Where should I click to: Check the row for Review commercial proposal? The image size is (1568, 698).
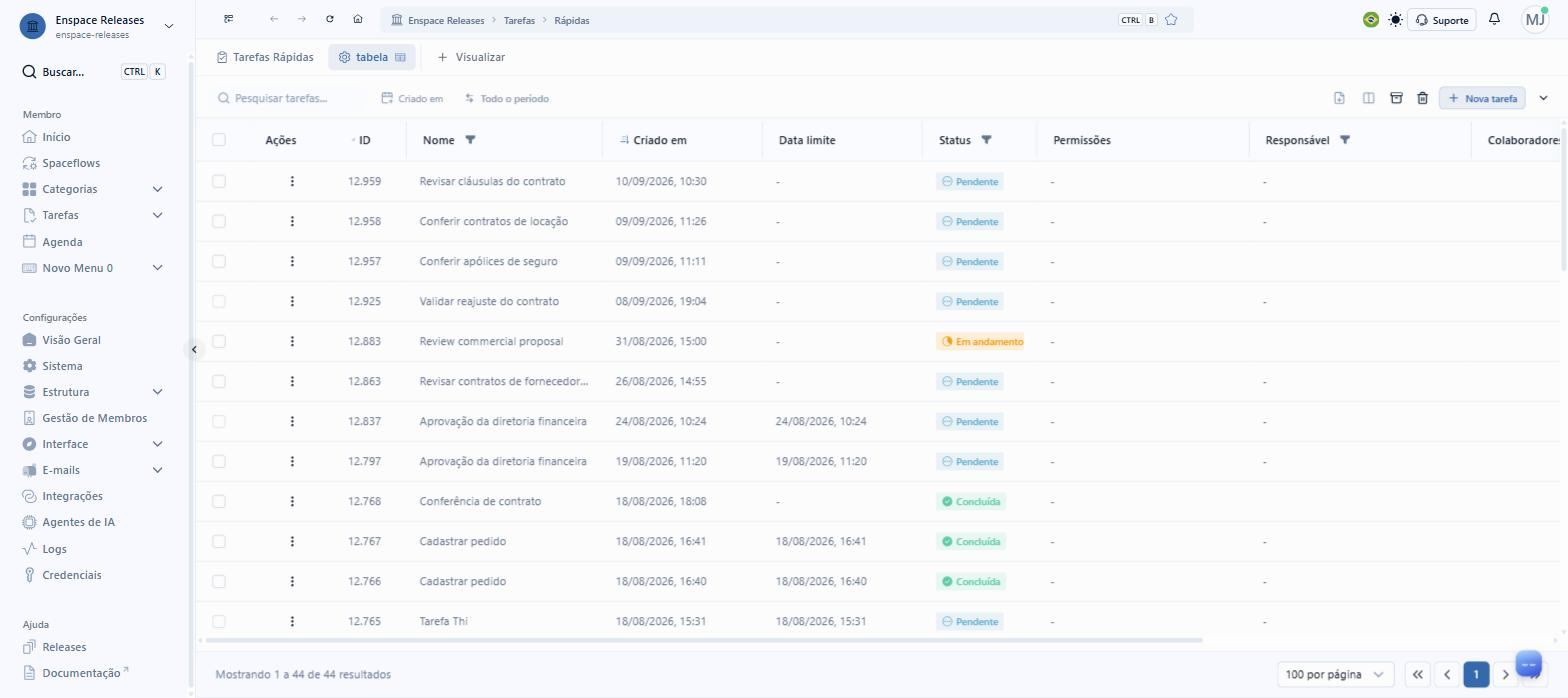click(219, 341)
